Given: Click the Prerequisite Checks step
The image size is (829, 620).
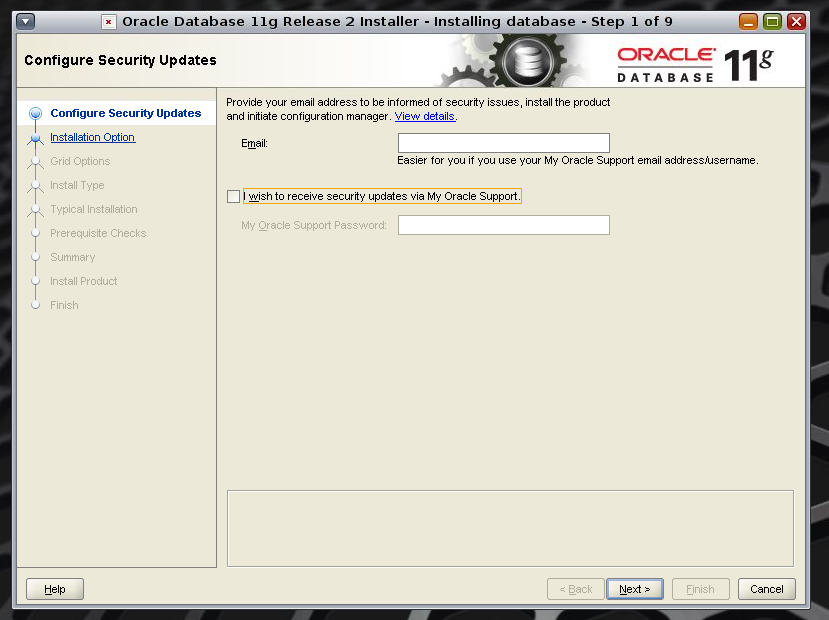Looking at the screenshot, I should pyautogui.click(x=98, y=233).
